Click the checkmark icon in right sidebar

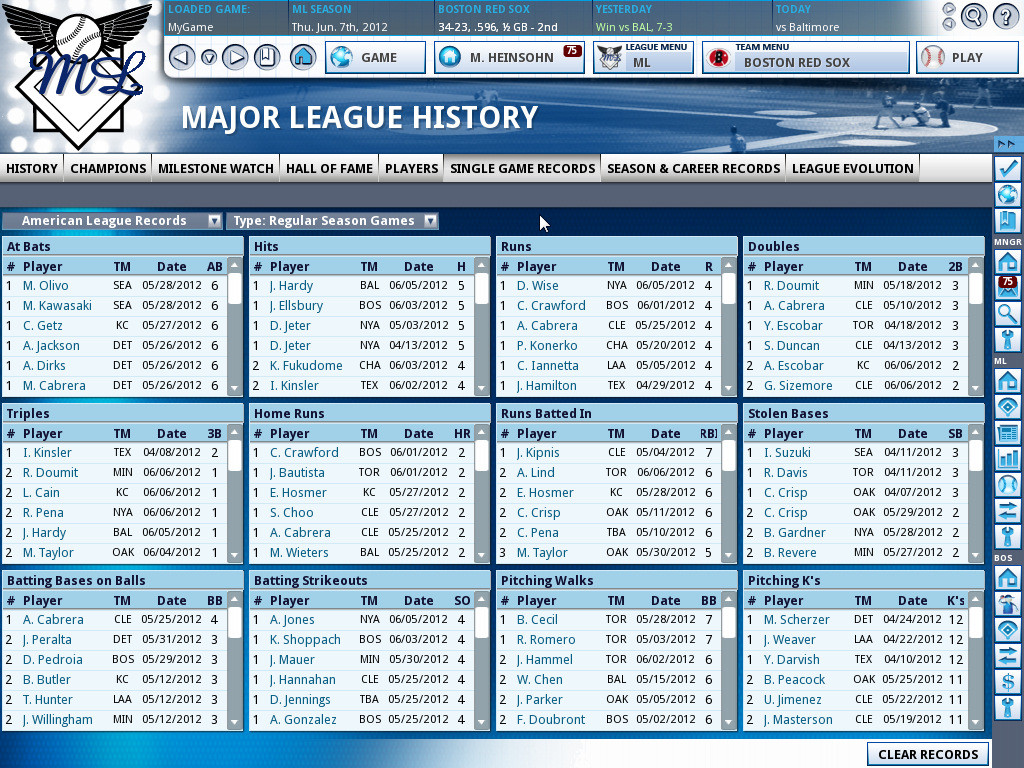[1008, 168]
